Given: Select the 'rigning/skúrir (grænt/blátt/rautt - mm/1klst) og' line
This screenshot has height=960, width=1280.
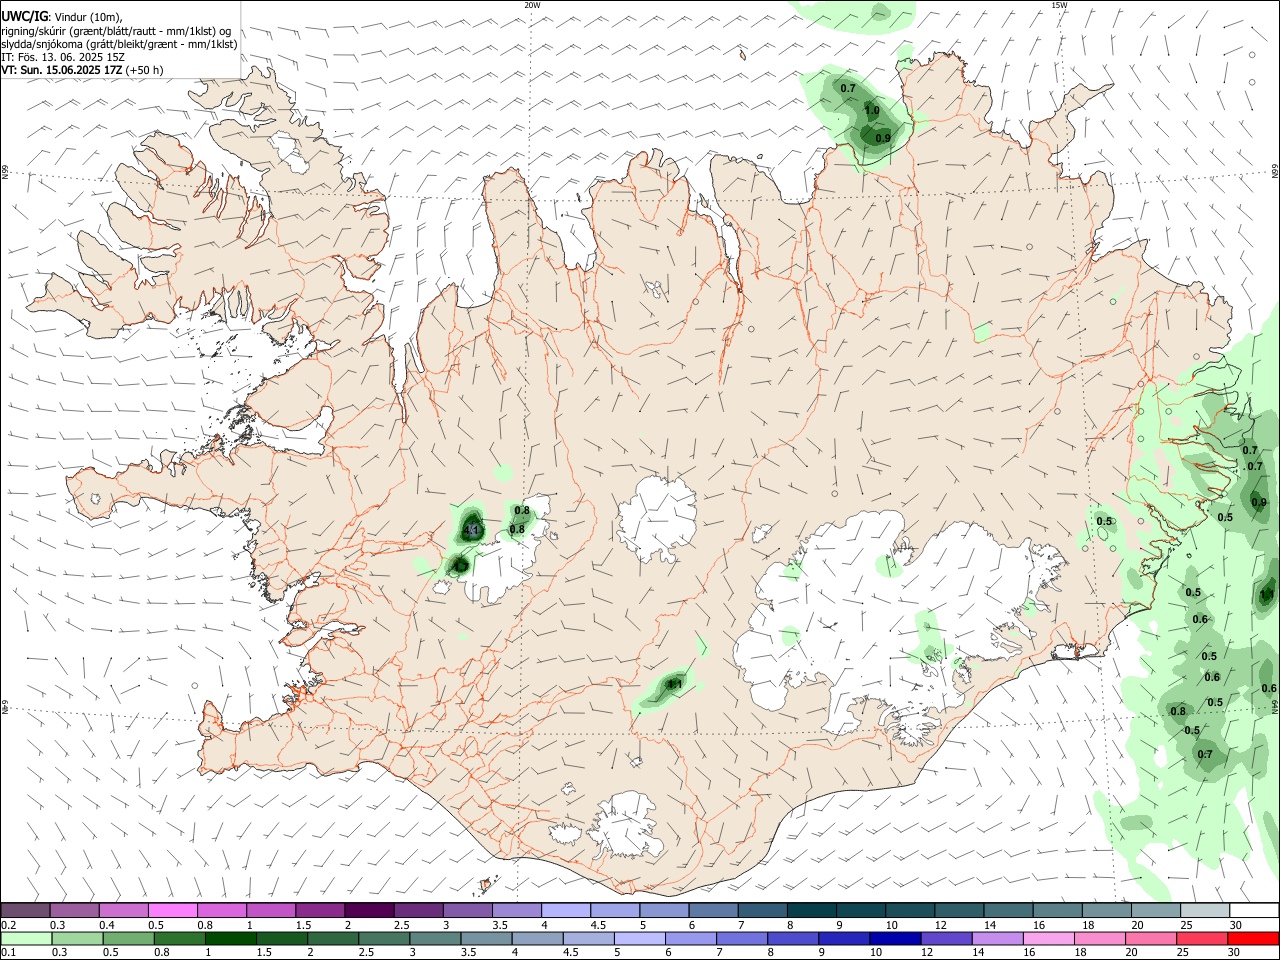Looking at the screenshot, I should pos(116,30).
